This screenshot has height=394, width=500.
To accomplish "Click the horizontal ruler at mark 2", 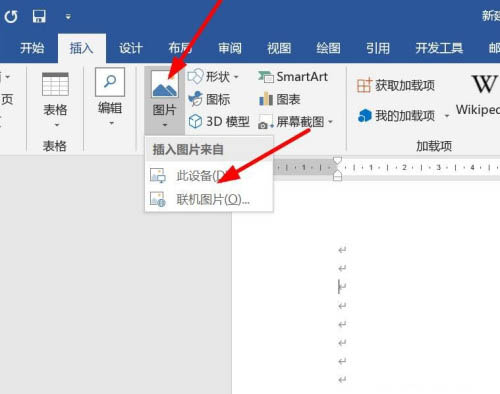I will [x=404, y=167].
